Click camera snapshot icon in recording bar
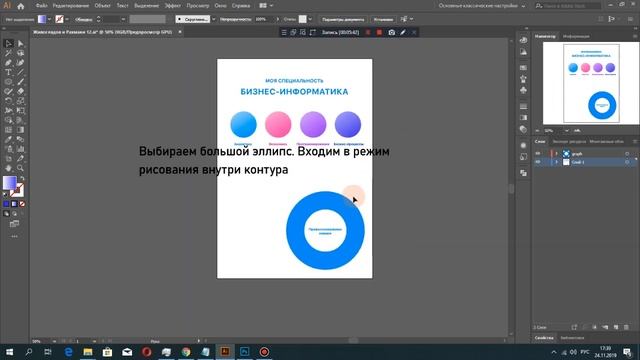Screen dimensions: 640x360 391,32
